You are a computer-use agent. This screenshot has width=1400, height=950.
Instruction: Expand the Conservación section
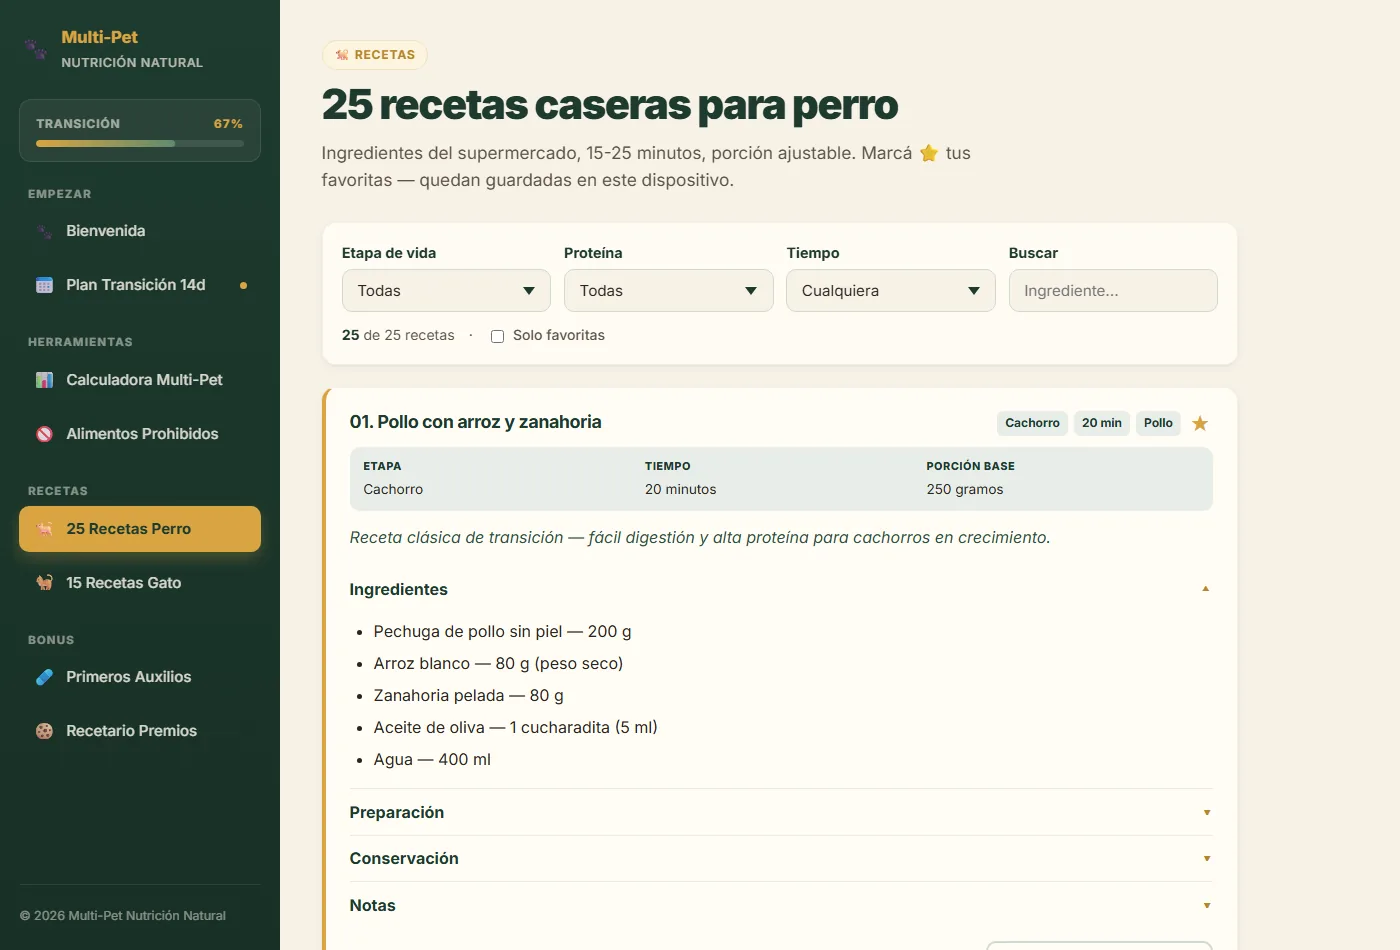coord(780,858)
